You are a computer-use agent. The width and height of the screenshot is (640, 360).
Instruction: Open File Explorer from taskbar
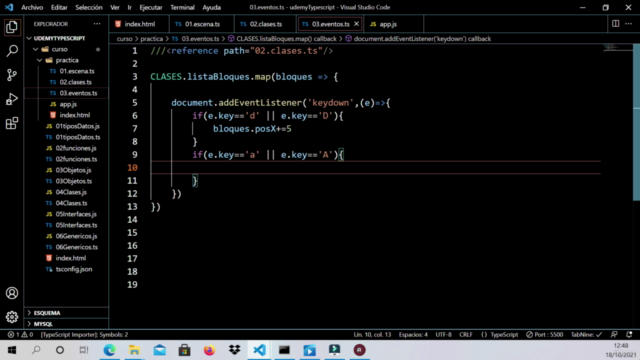pos(134,350)
